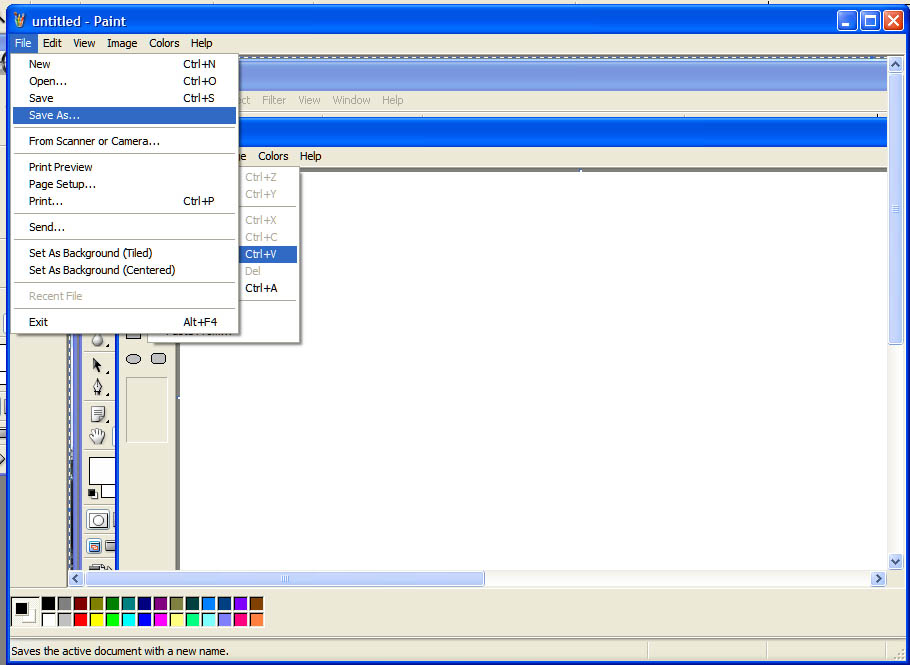Open the Colors menu in Paint's menu bar
The height and width of the screenshot is (665, 910).
click(164, 43)
